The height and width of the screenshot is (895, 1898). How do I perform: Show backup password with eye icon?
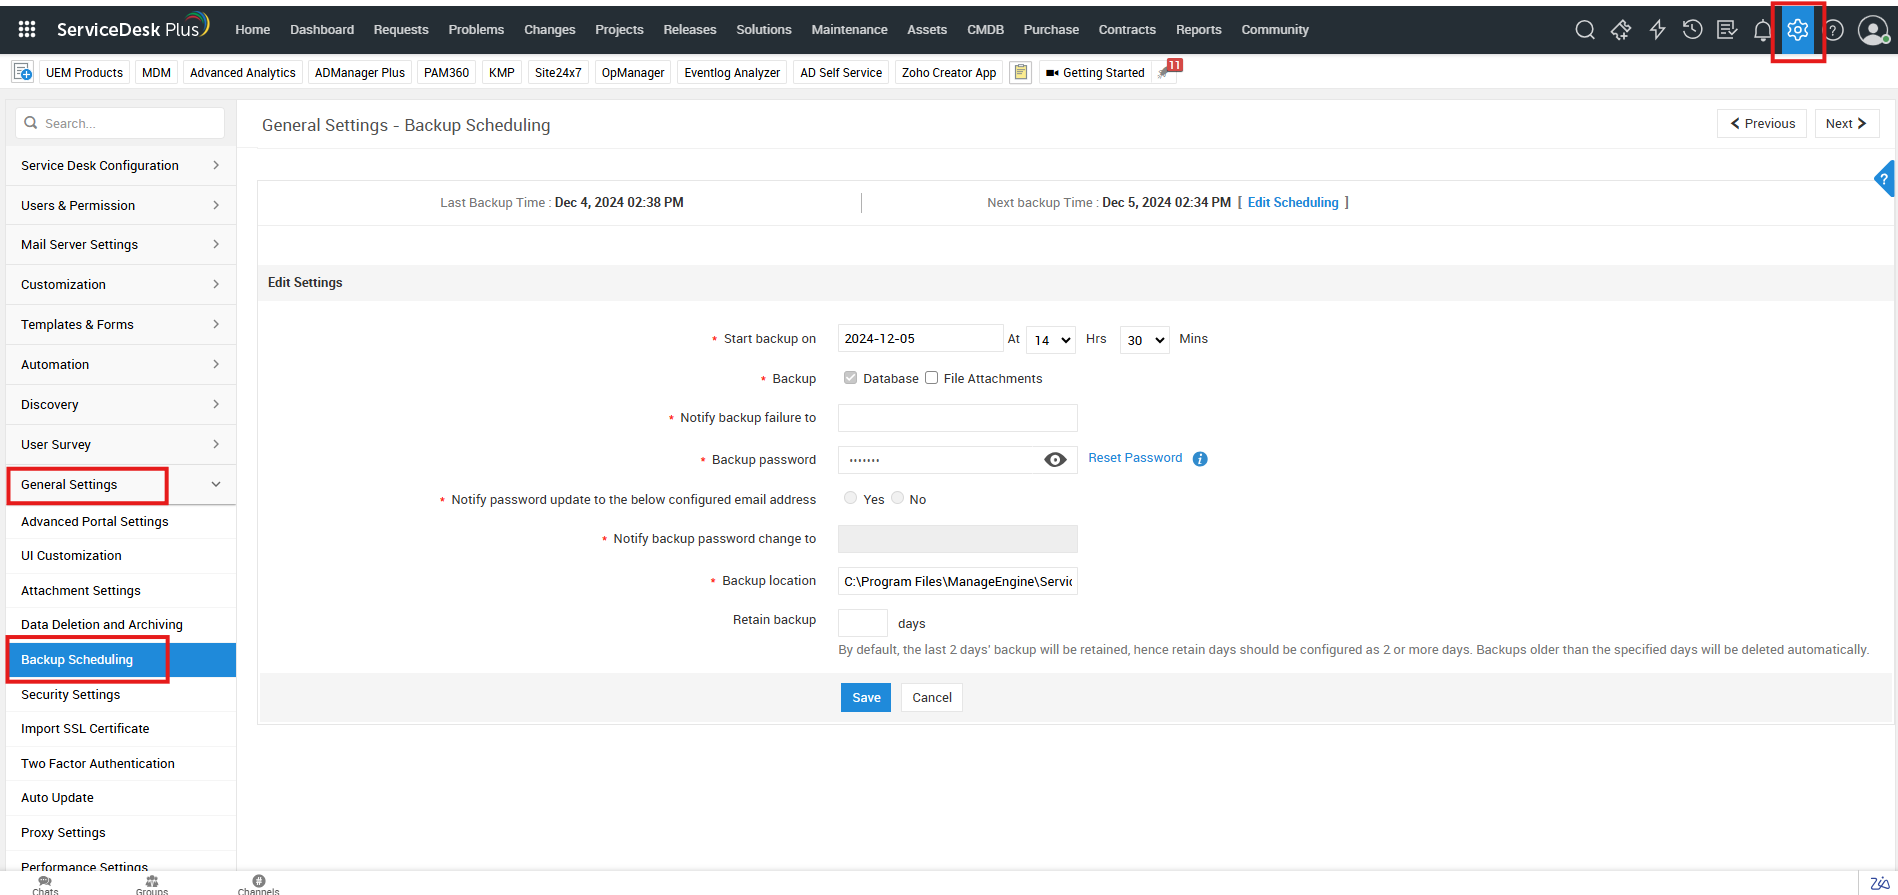pos(1054,460)
